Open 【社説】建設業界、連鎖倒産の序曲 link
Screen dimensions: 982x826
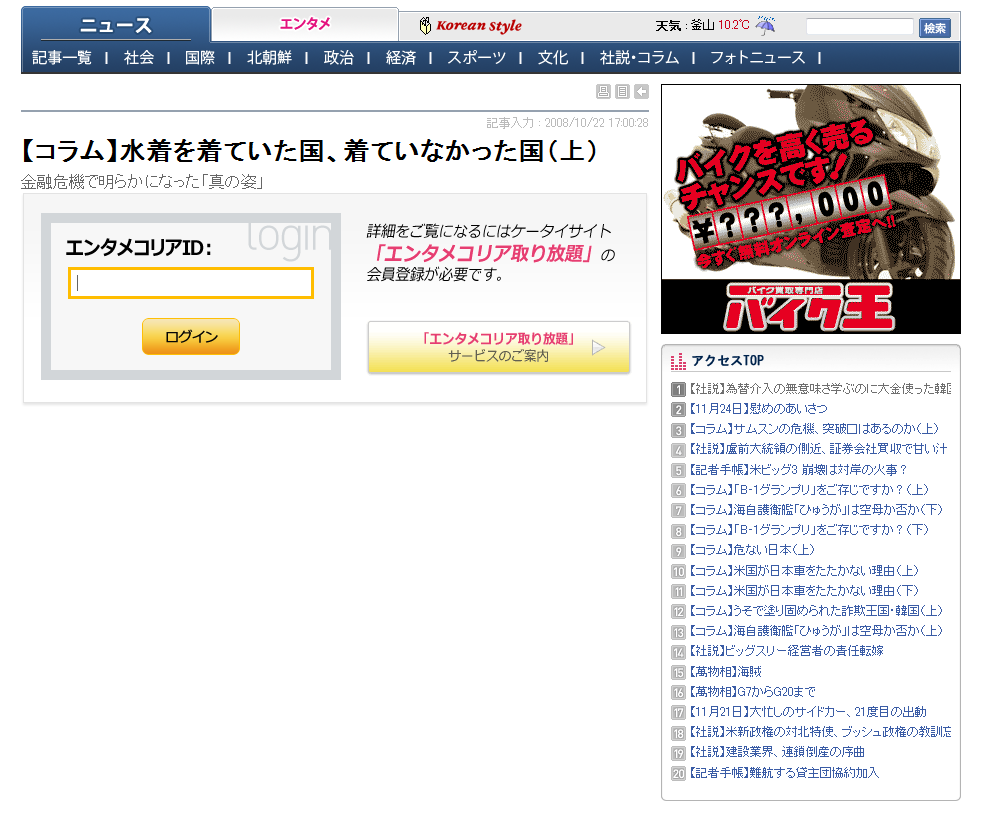coord(777,751)
